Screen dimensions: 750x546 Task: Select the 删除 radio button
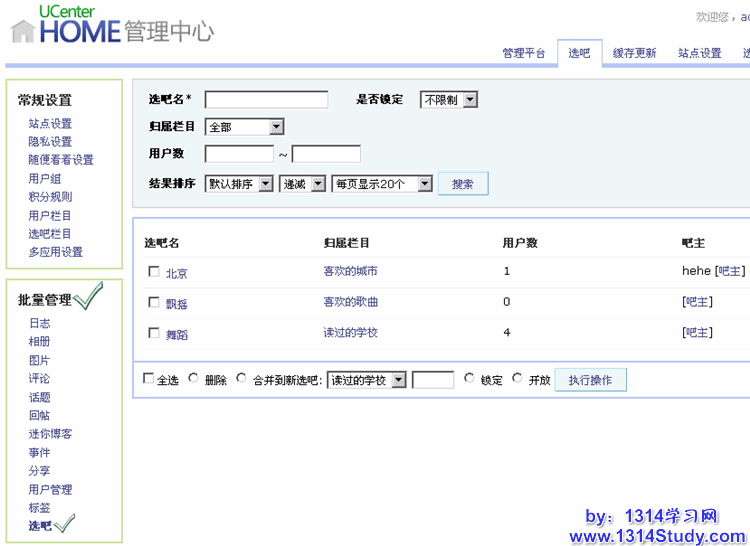click(193, 379)
